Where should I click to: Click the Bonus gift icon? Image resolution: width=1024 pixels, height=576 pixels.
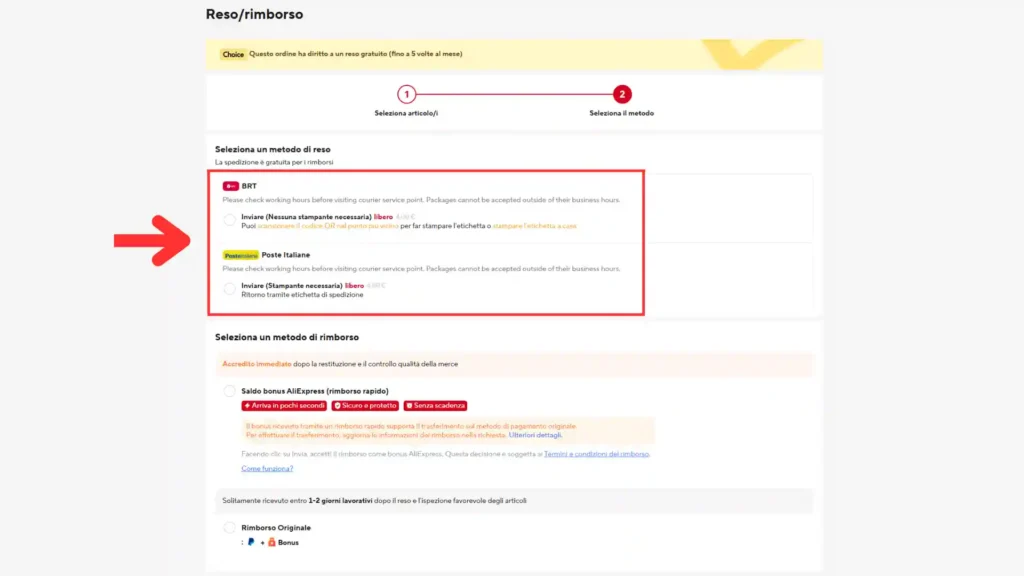coord(272,542)
